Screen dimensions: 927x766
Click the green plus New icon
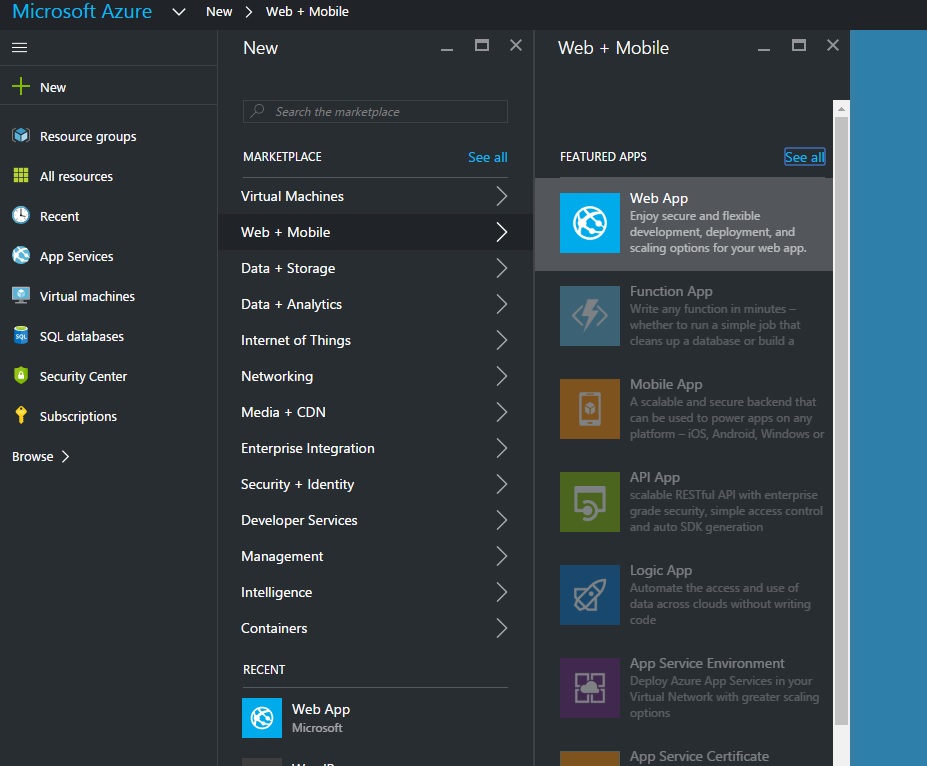[x=21, y=86]
